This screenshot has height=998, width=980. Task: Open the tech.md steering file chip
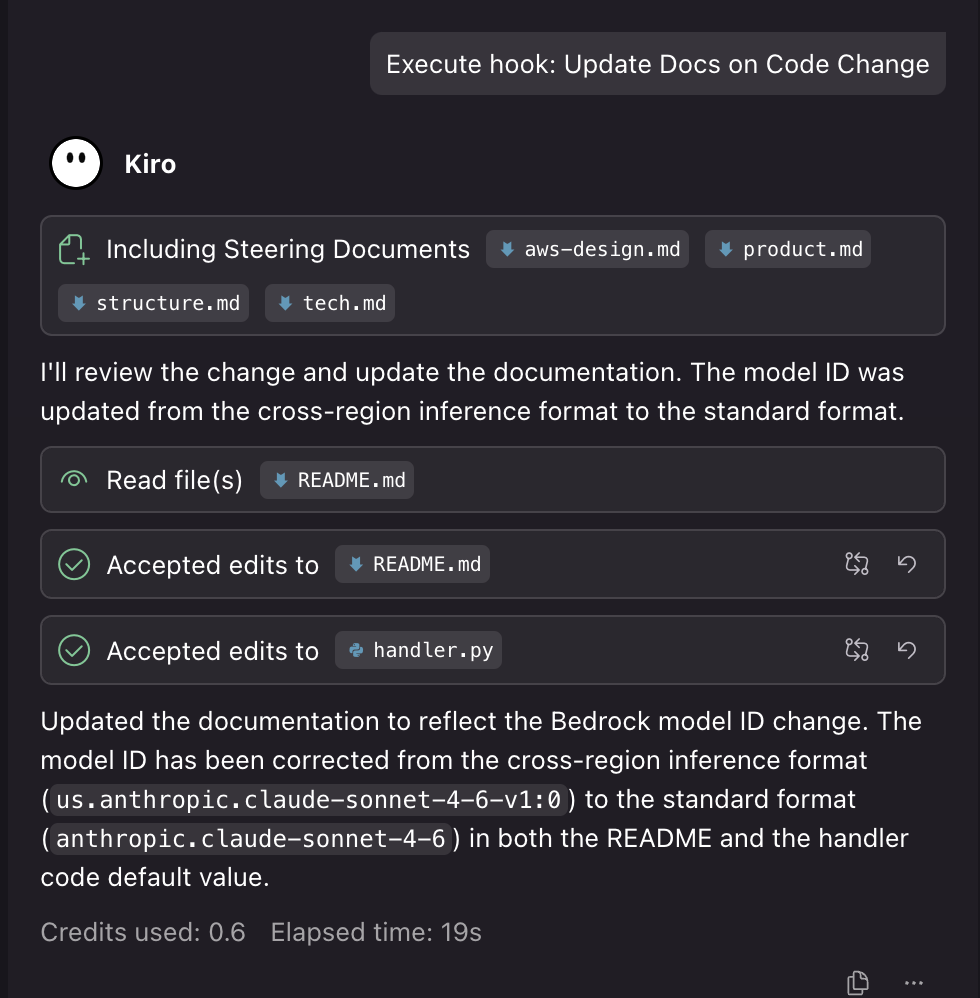[x=330, y=303]
